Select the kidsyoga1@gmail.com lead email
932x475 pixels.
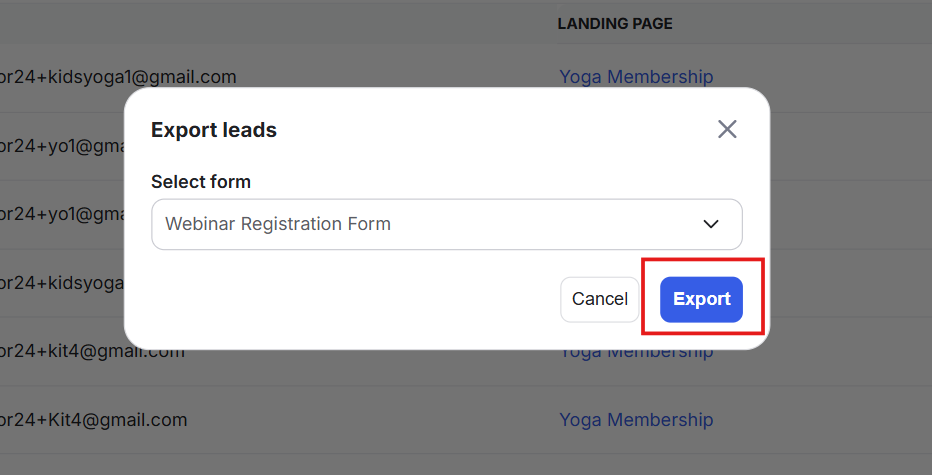(118, 77)
